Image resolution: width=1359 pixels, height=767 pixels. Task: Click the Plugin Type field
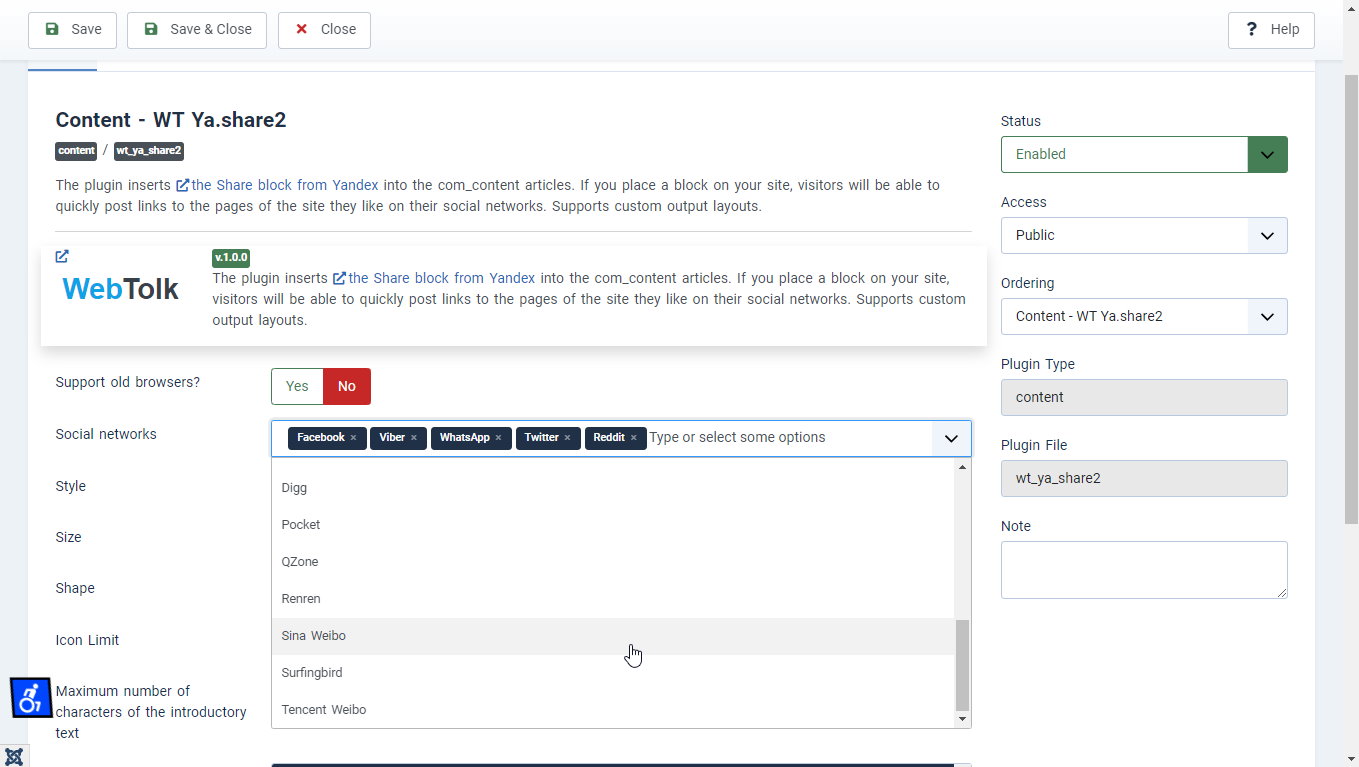(1144, 398)
